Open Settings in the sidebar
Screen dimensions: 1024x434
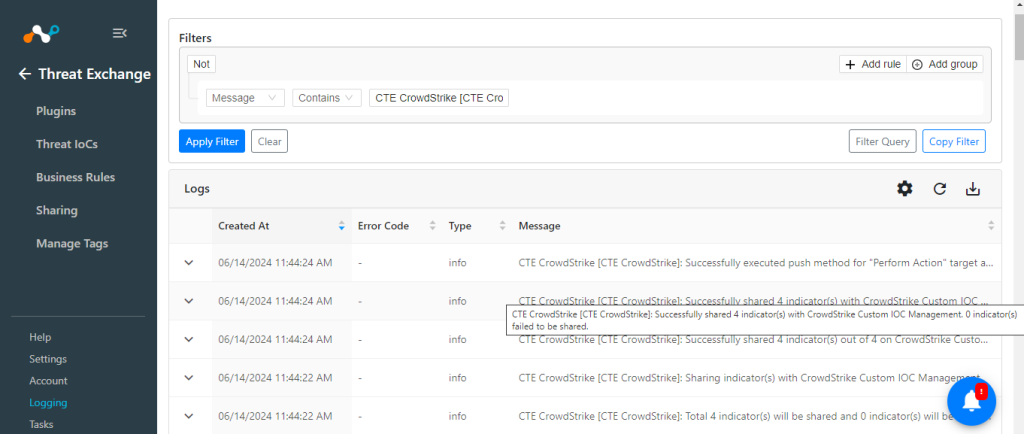click(48, 359)
